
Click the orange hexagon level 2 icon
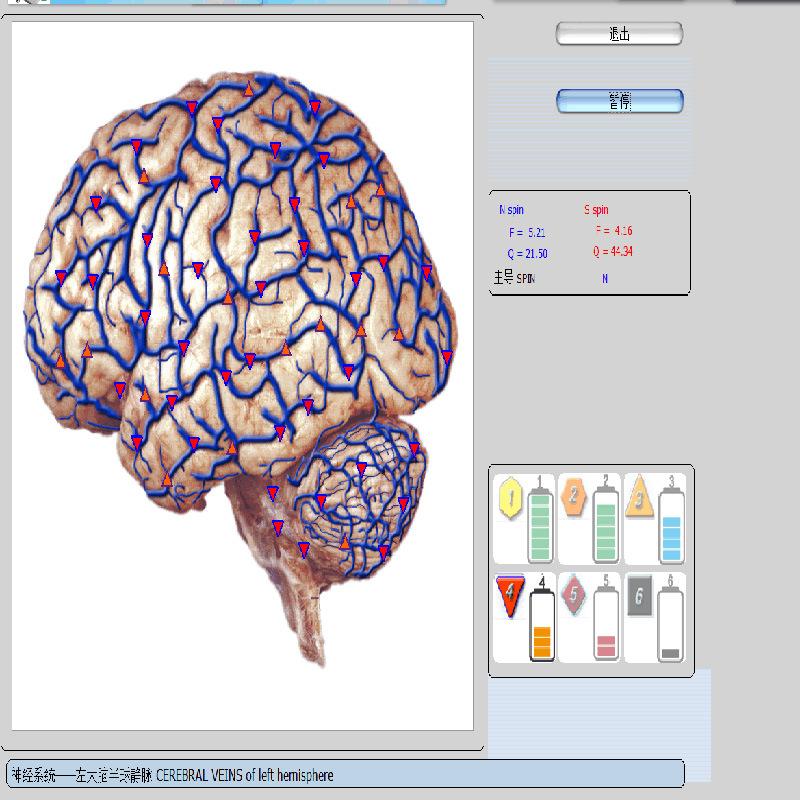573,494
